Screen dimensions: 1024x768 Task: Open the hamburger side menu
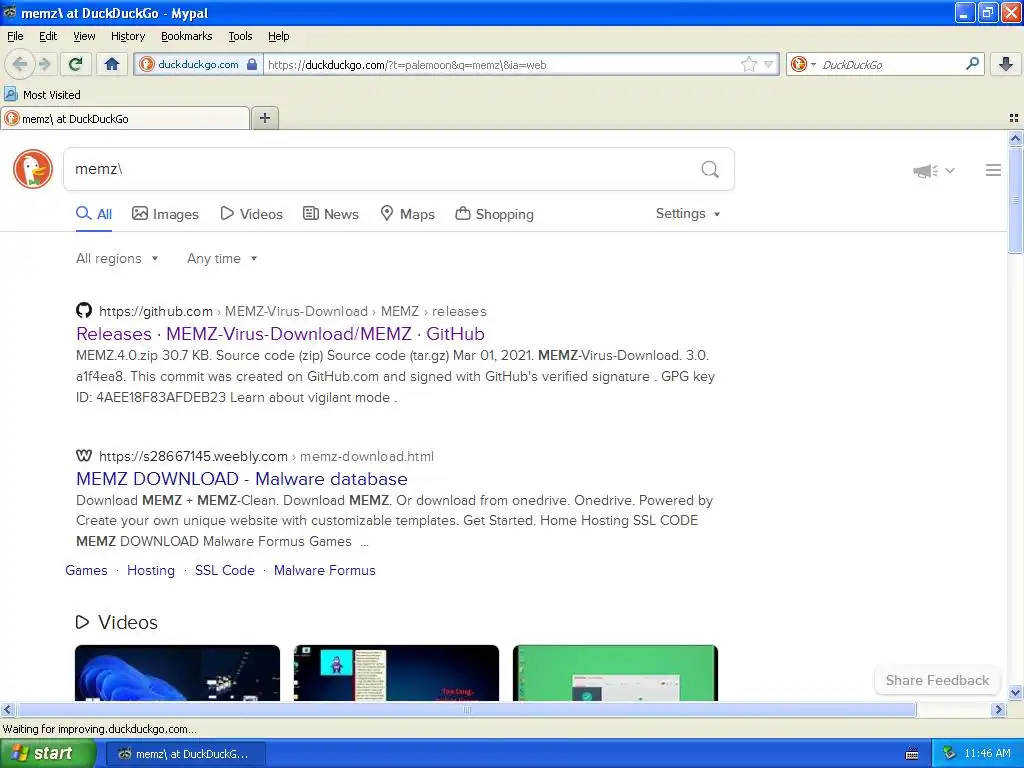point(993,170)
